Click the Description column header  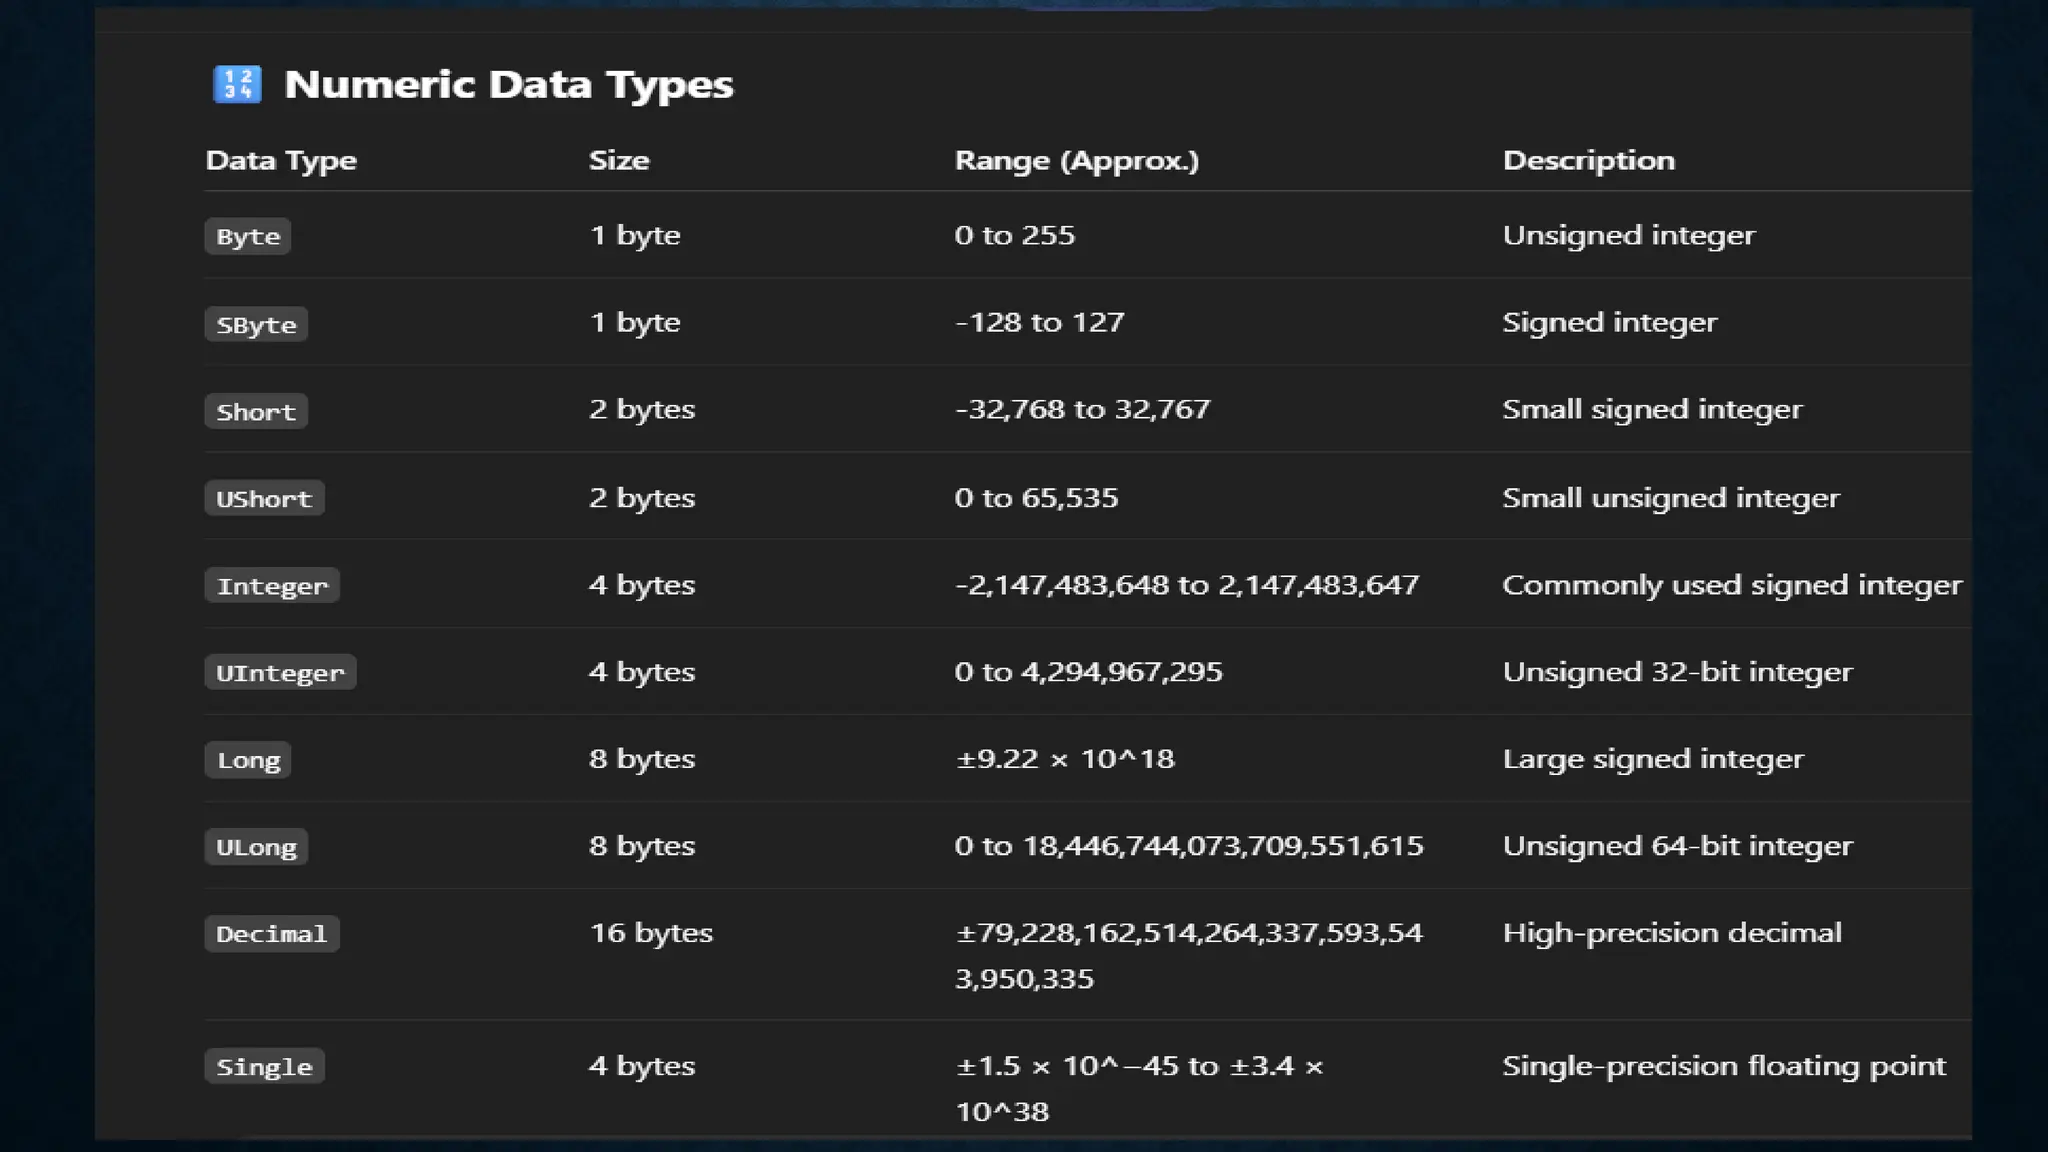point(1588,160)
